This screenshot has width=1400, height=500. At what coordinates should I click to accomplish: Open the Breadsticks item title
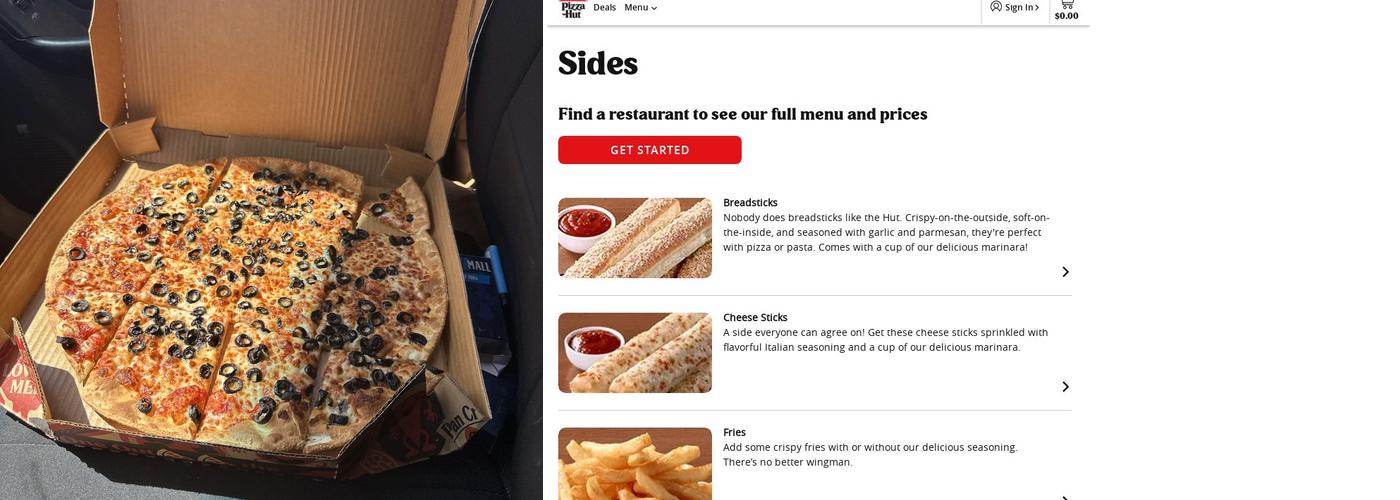tap(750, 202)
